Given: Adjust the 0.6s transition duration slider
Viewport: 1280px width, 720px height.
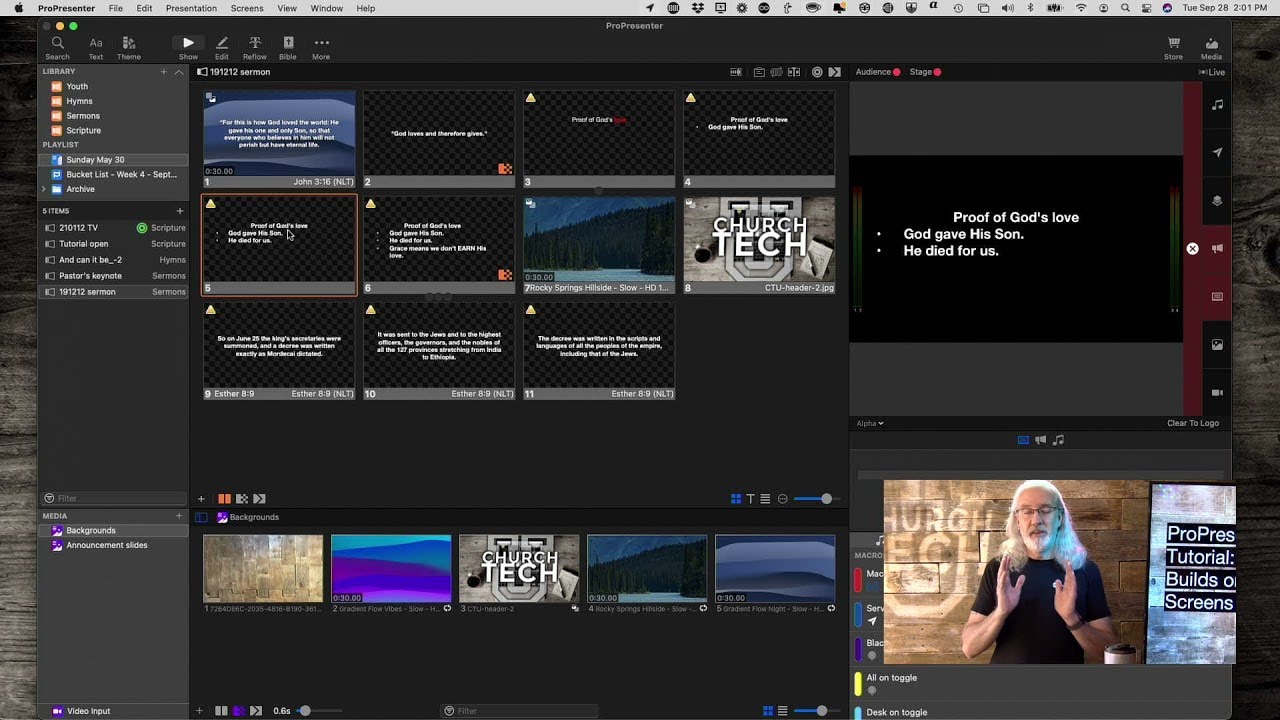Looking at the screenshot, I should pos(318,711).
